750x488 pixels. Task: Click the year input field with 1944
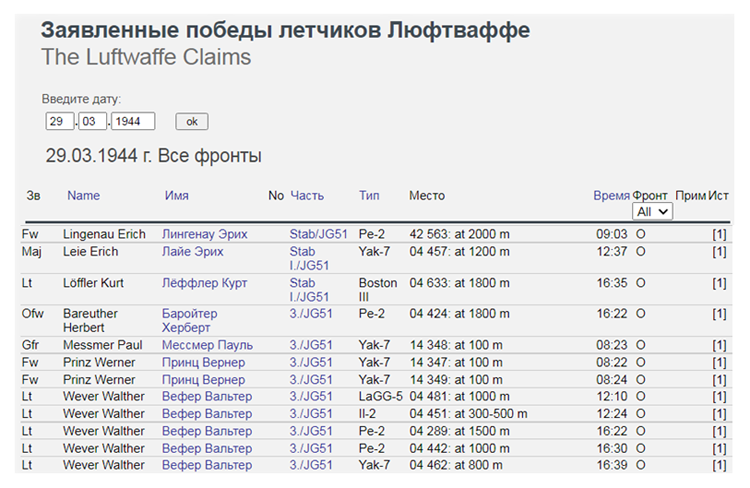coord(133,122)
